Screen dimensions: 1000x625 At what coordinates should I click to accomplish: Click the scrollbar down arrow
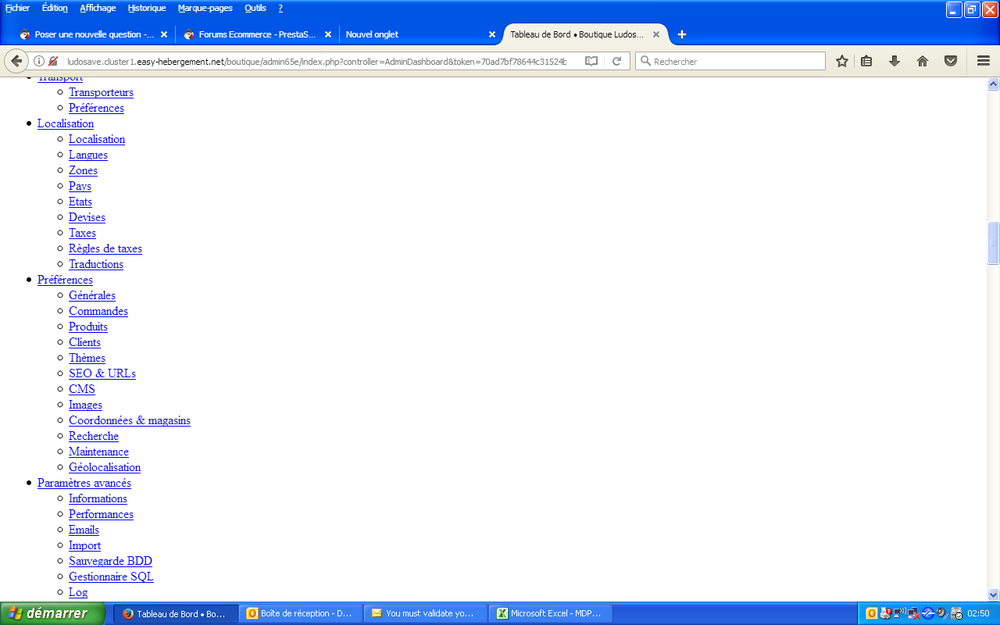[993, 594]
